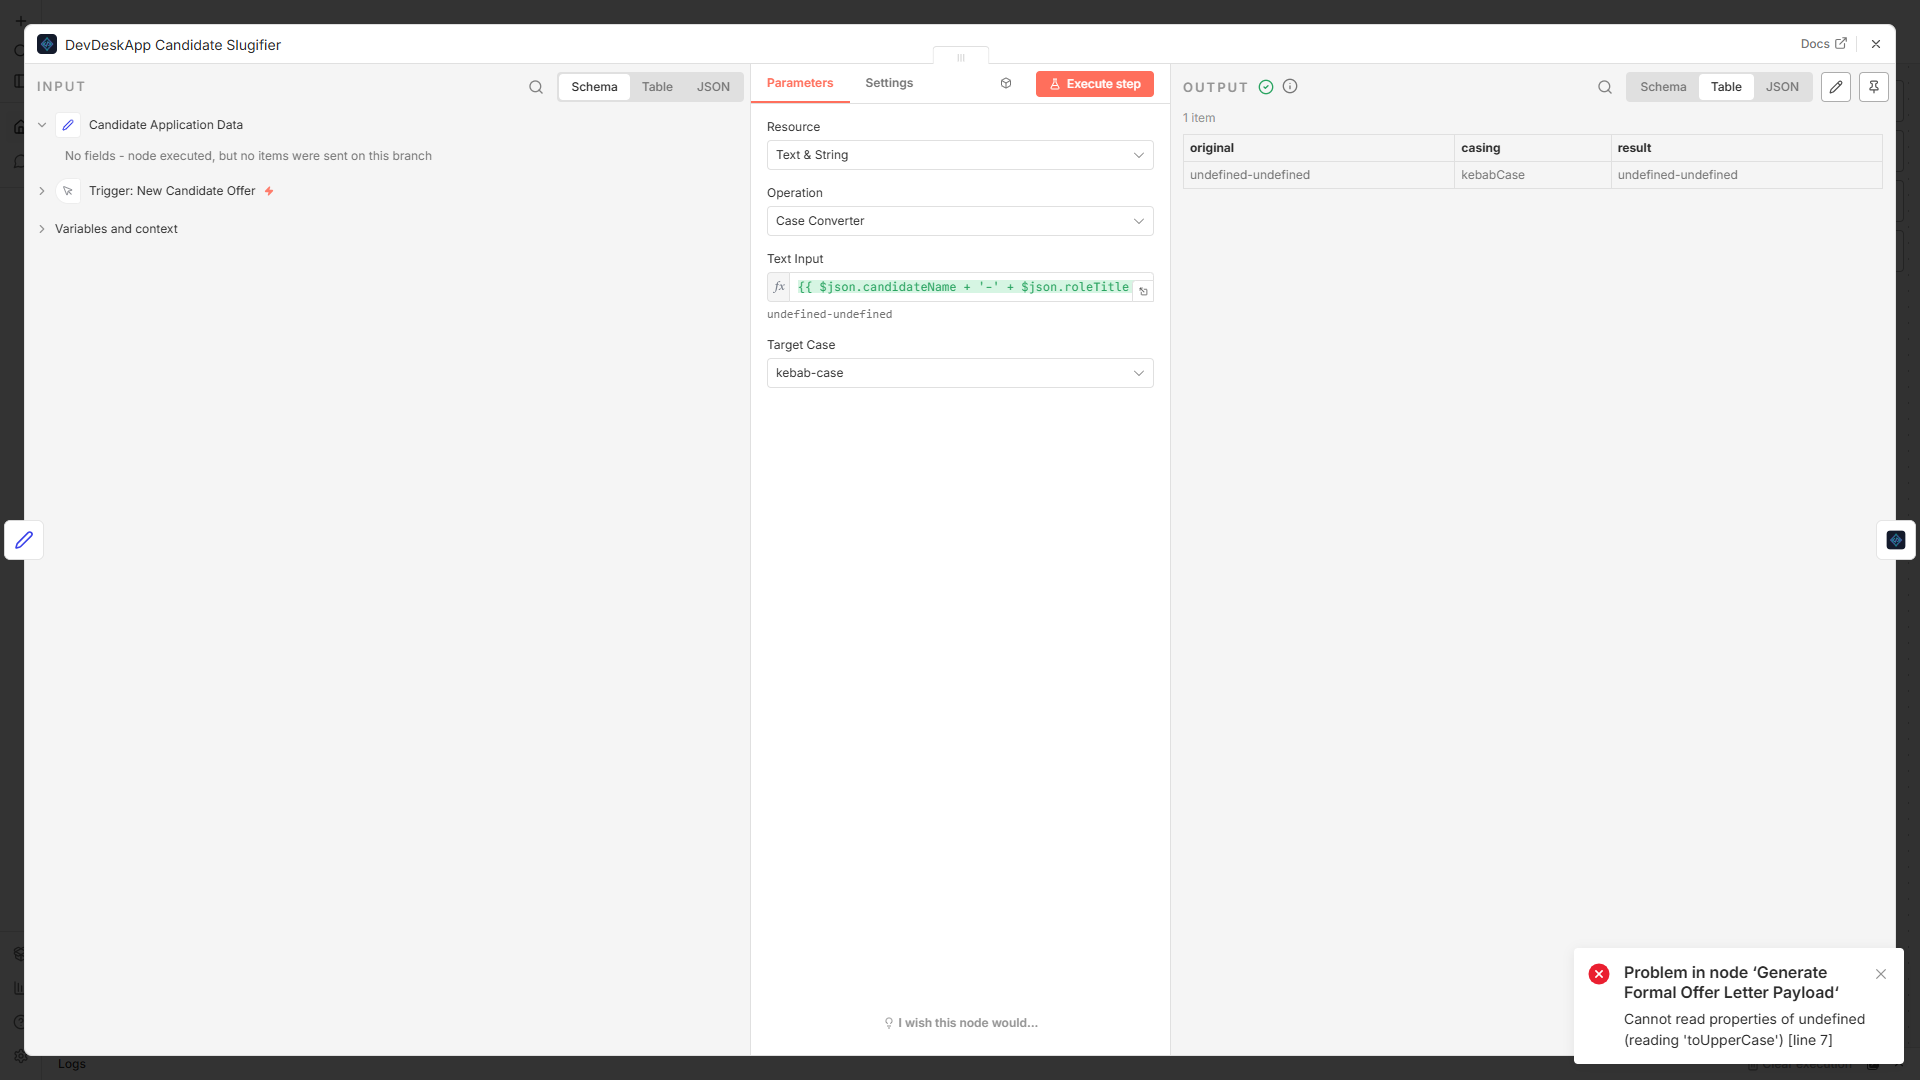Click the Text Input expression field

point(963,287)
